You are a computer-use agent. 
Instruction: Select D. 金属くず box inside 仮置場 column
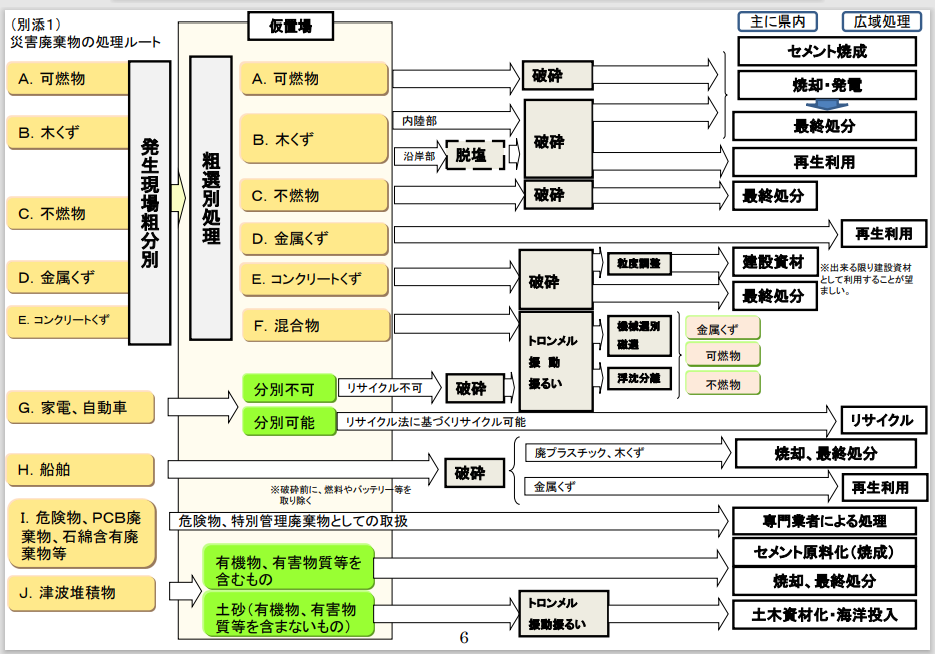(314, 239)
